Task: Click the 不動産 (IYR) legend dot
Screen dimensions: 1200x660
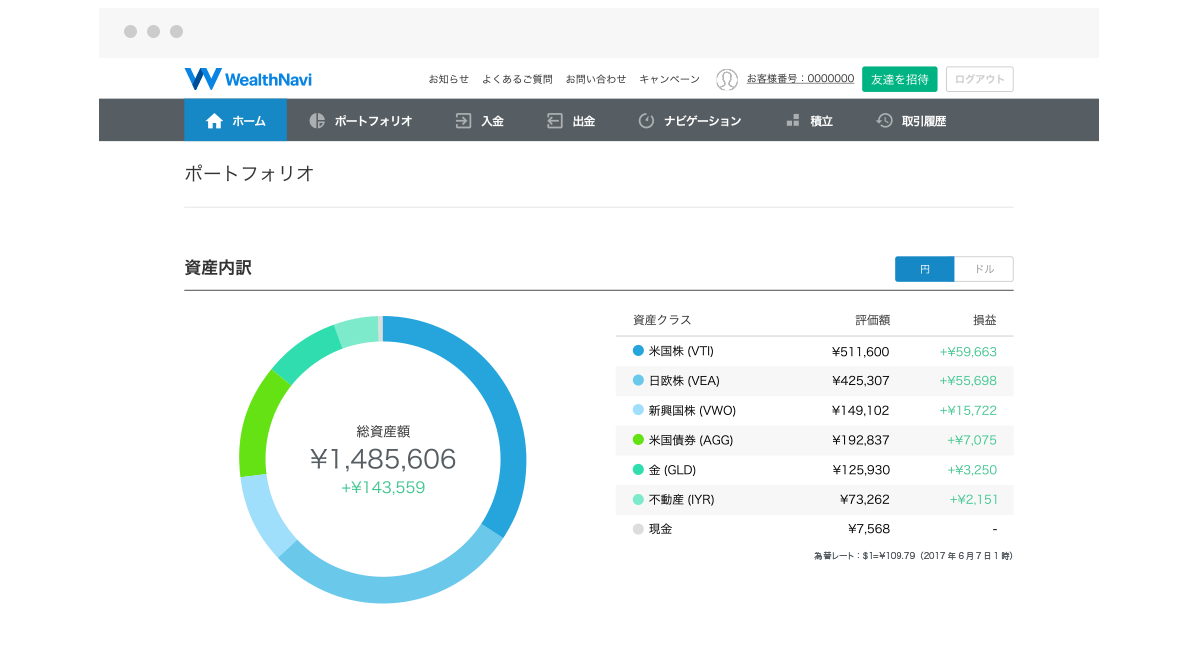Action: pyautogui.click(x=638, y=499)
